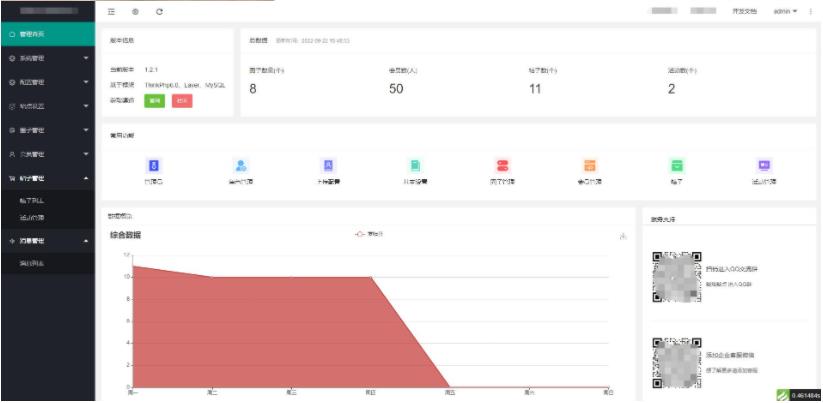
Task: Click the green button in version panel
Action: [154, 101]
